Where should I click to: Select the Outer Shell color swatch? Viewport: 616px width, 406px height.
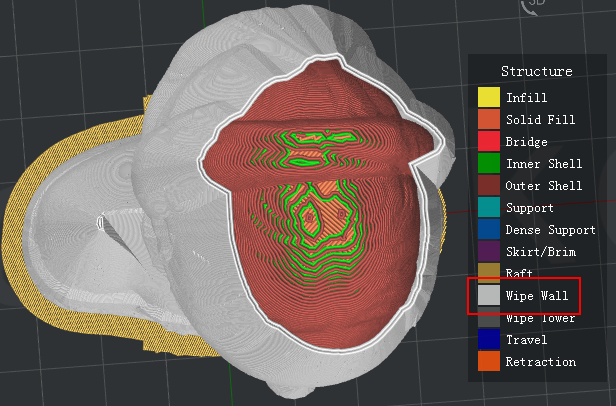click(x=488, y=186)
